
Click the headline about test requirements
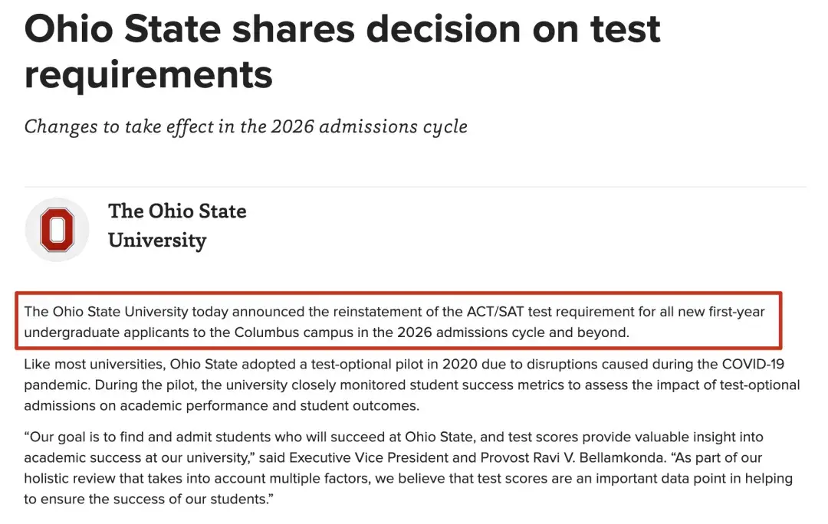click(x=342, y=51)
